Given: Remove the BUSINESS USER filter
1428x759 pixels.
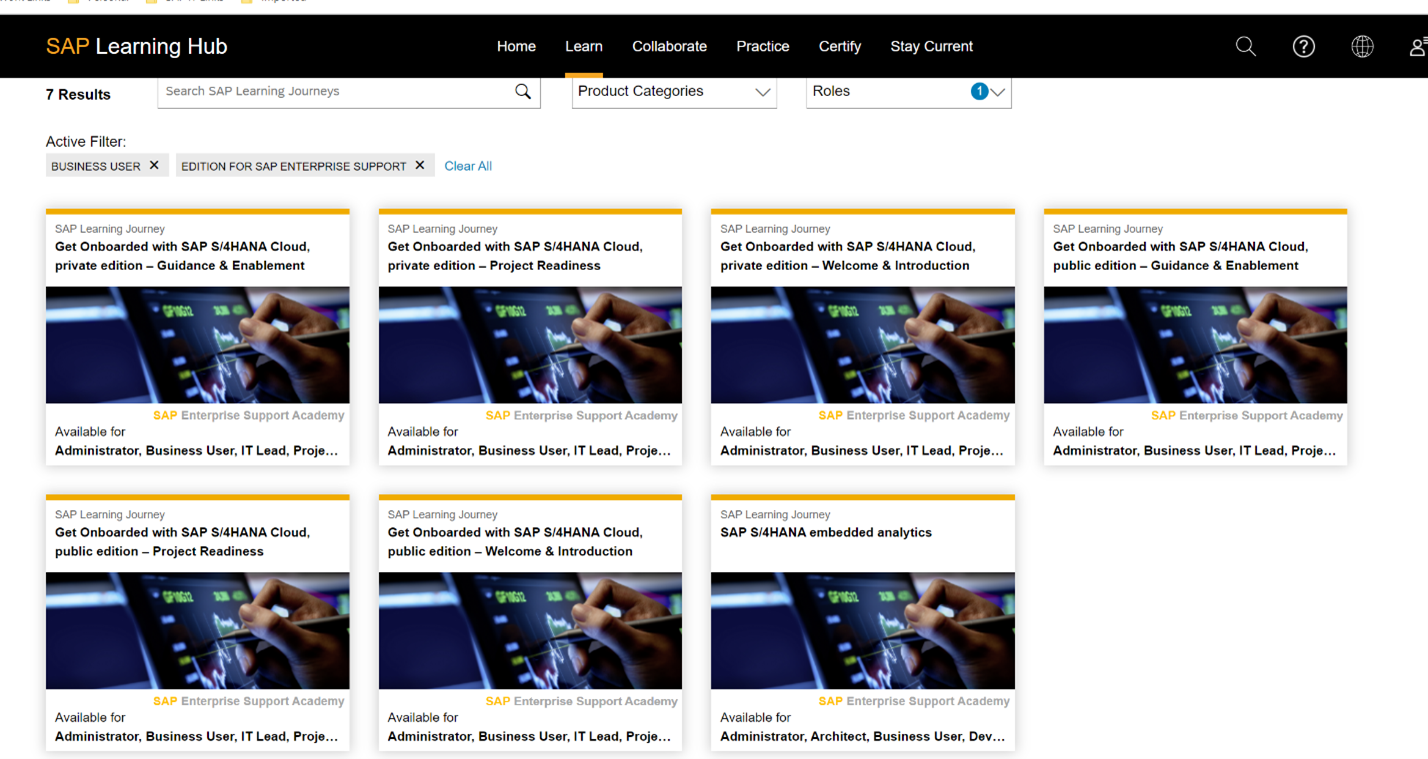Looking at the screenshot, I should point(154,165).
